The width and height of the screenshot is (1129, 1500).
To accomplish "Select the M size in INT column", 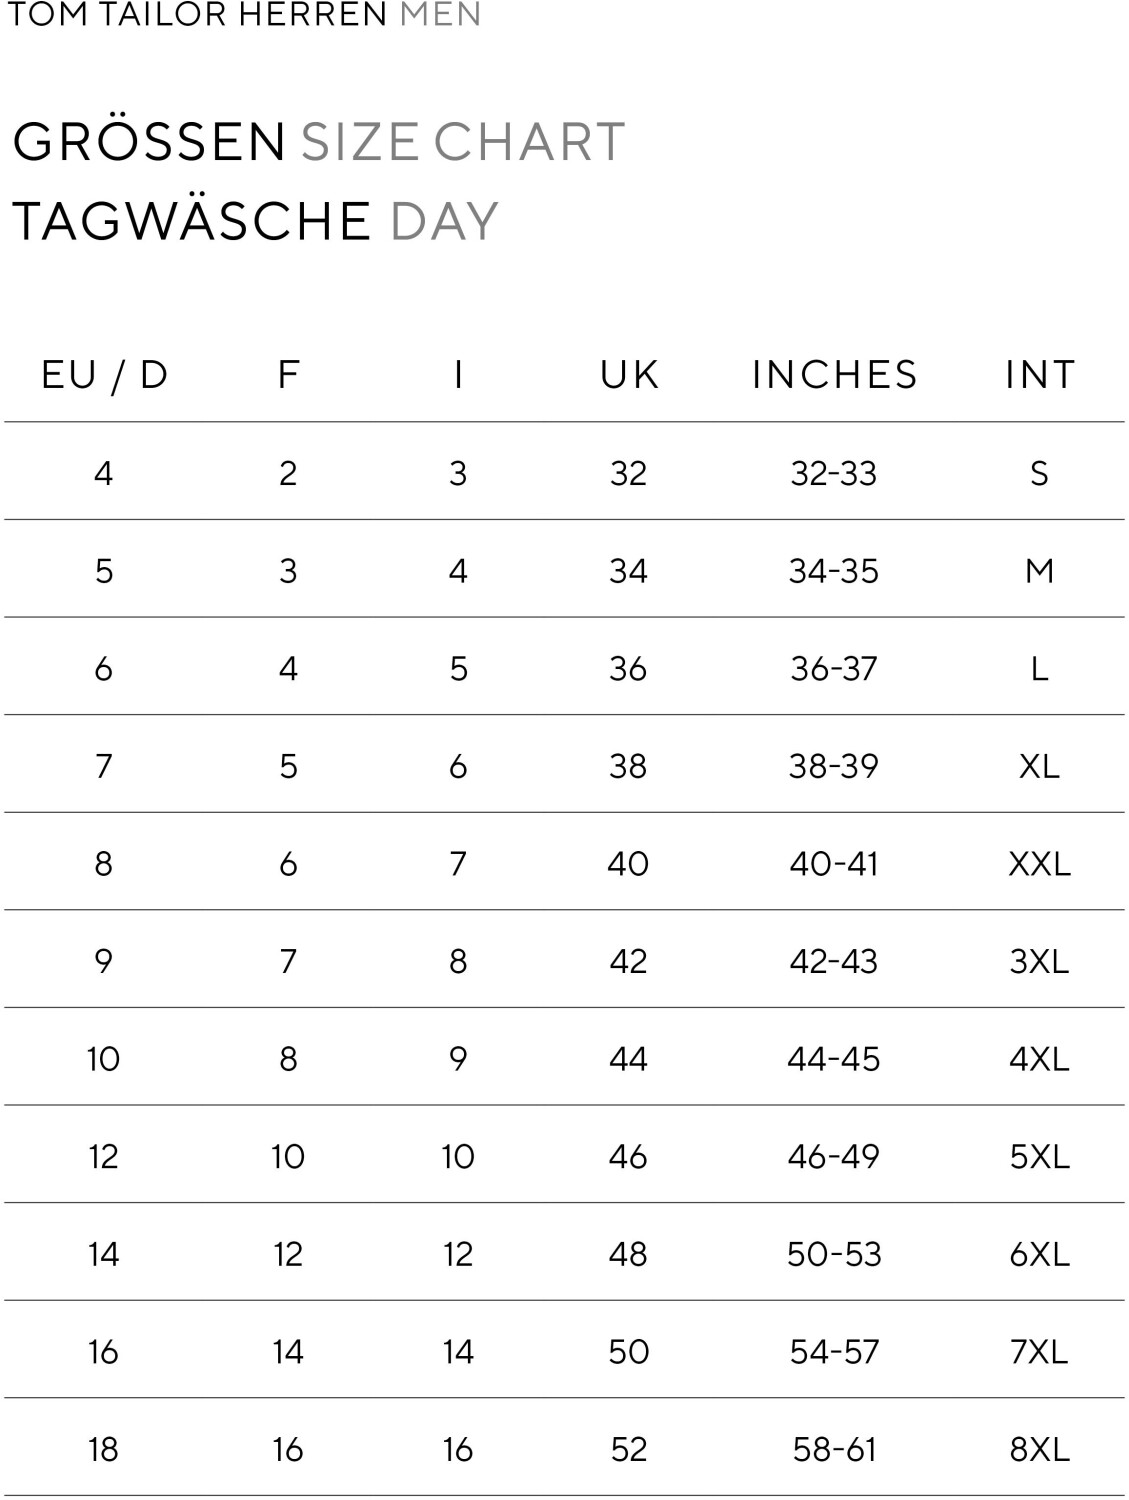I will (1039, 571).
